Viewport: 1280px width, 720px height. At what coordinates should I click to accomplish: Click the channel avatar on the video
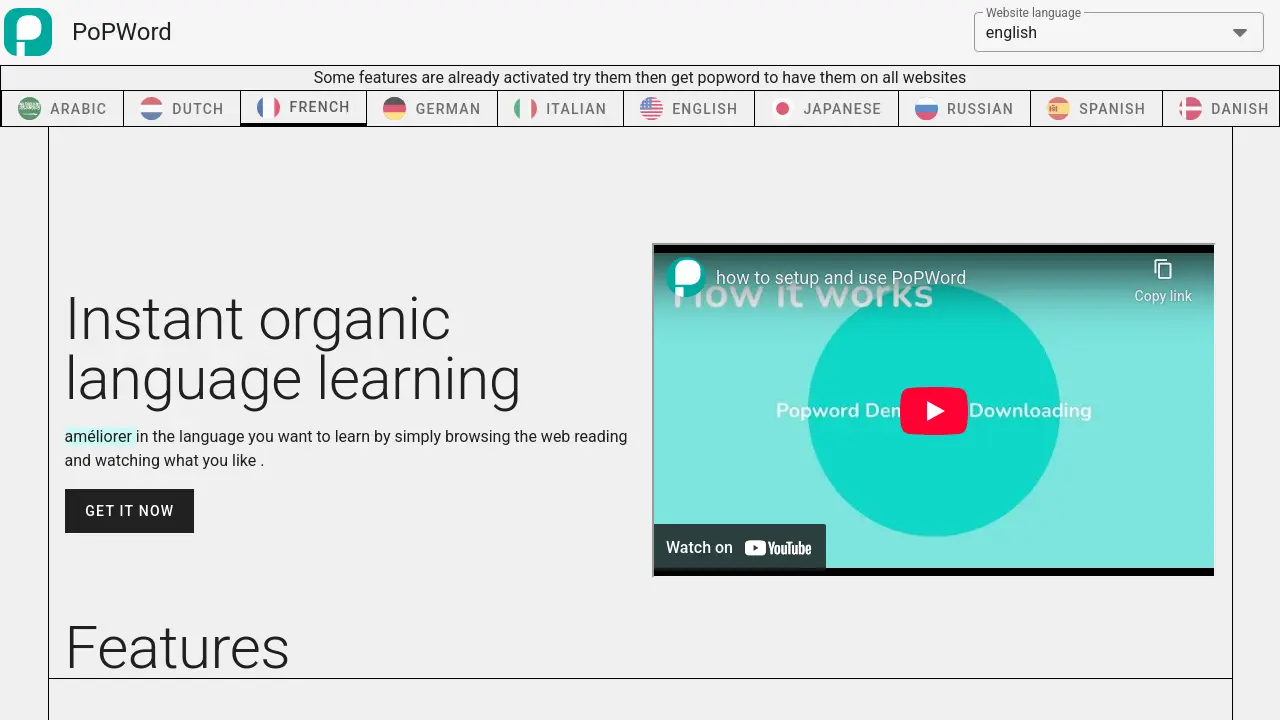[687, 277]
